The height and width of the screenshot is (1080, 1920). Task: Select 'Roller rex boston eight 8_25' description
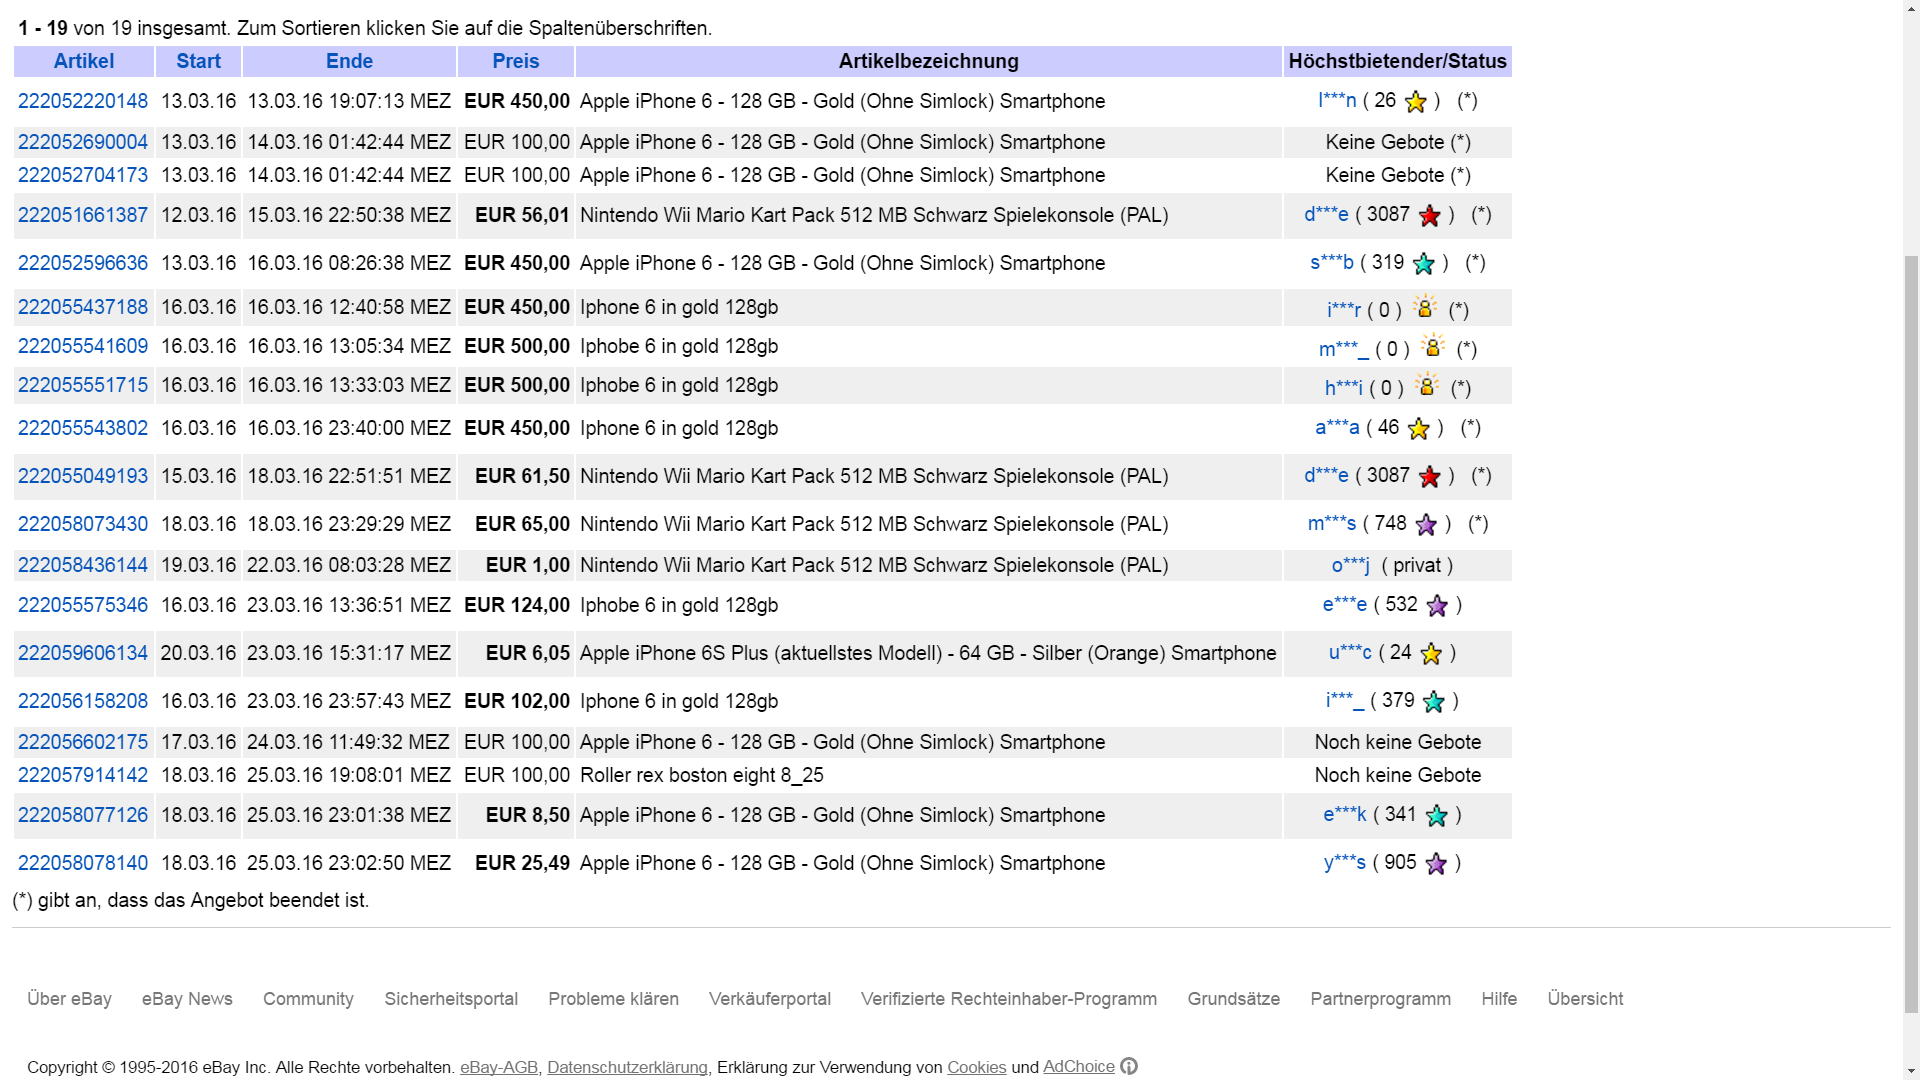[701, 775]
